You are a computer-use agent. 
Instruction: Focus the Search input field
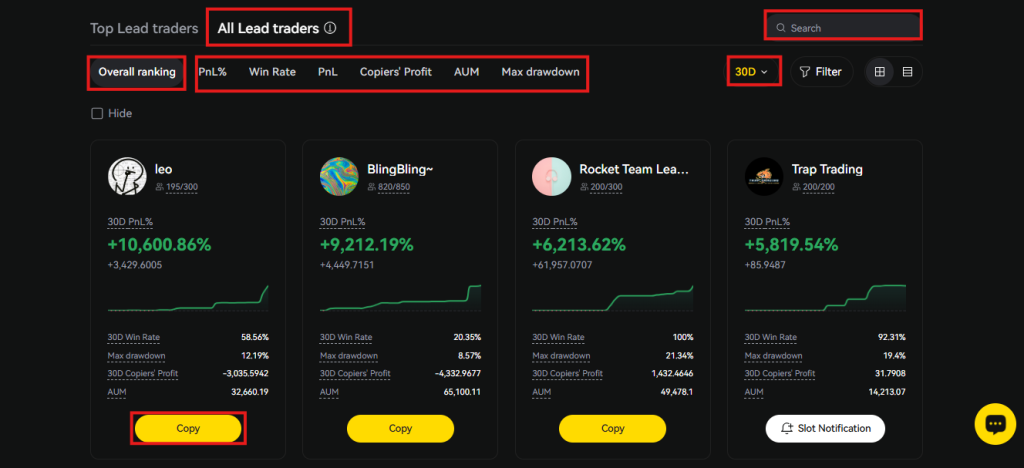(843, 28)
